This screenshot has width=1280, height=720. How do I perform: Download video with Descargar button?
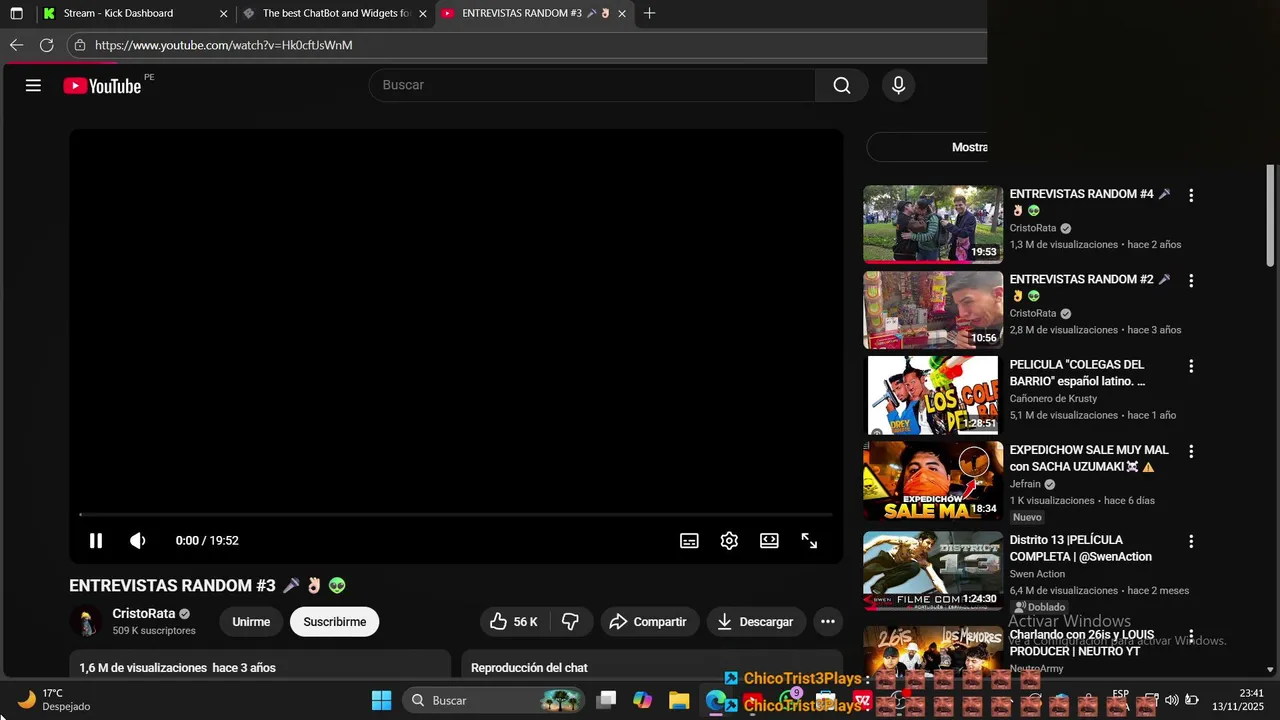click(755, 621)
